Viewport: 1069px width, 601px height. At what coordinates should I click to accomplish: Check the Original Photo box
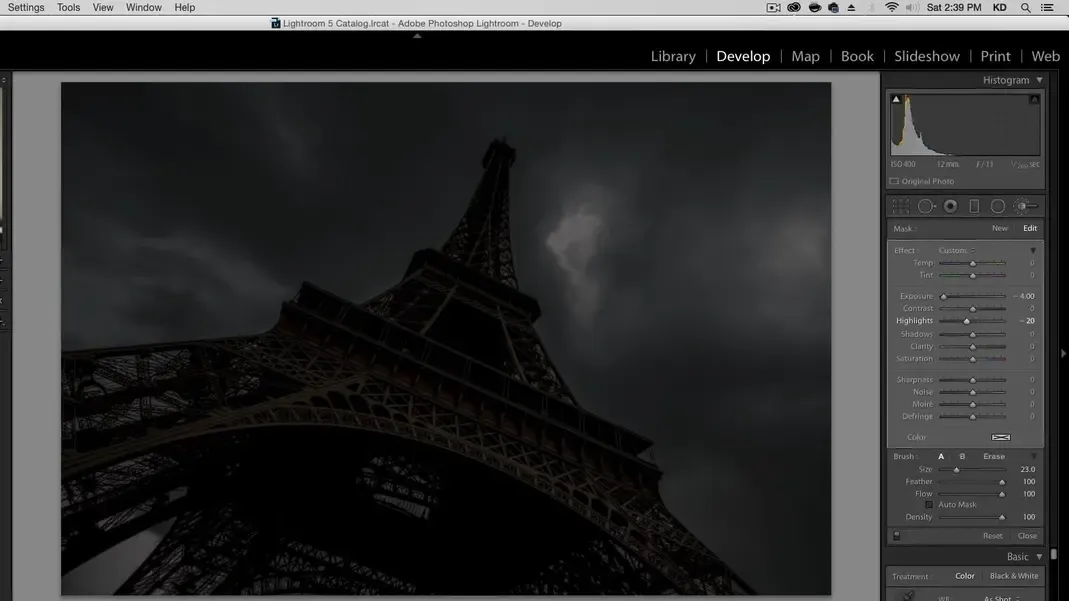coord(894,182)
